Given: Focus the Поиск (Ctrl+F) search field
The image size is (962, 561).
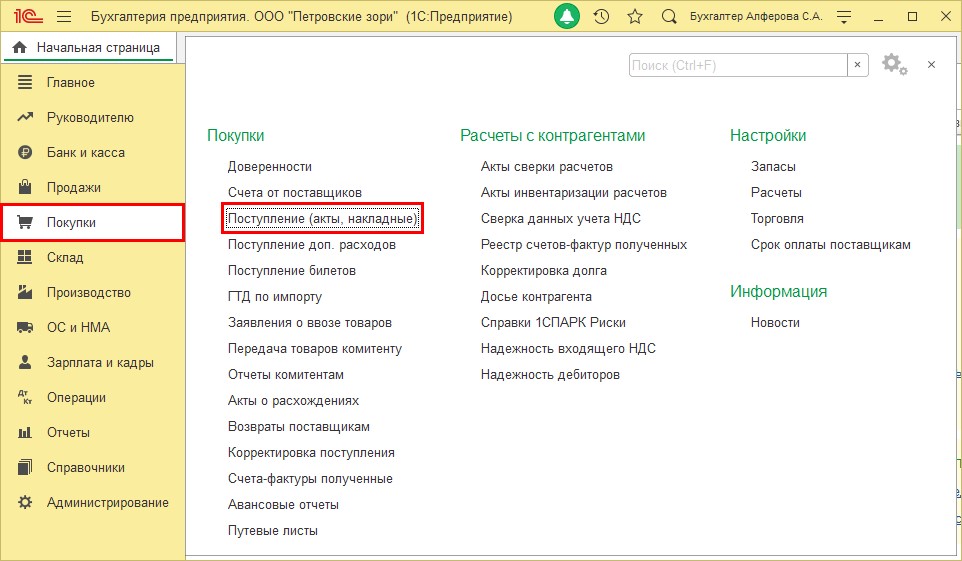Looking at the screenshot, I should [x=738, y=65].
